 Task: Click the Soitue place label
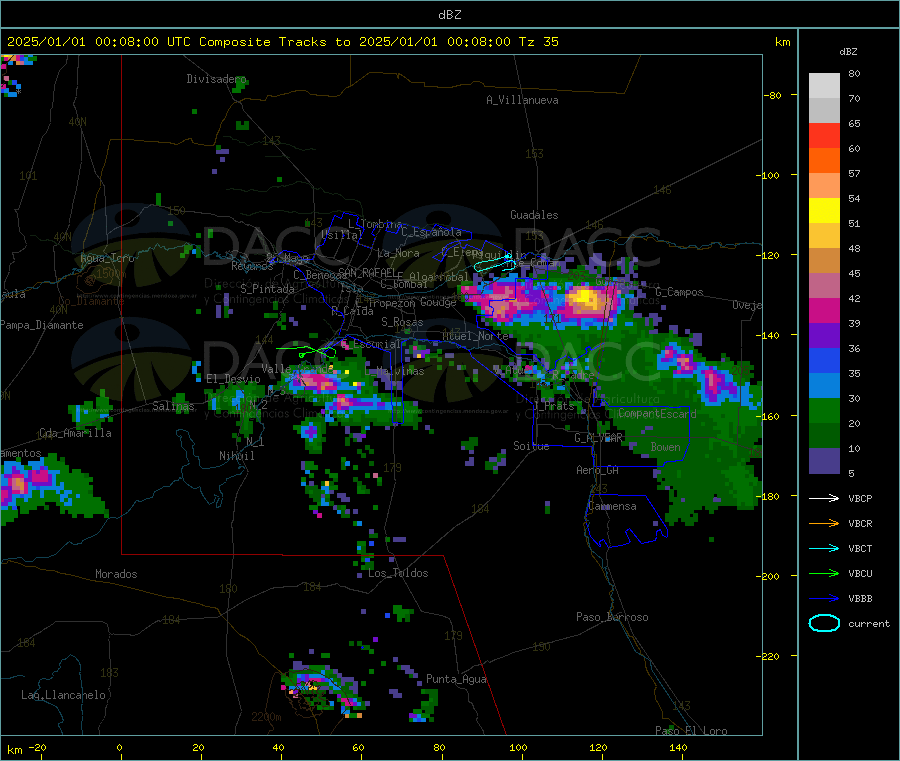[531, 446]
